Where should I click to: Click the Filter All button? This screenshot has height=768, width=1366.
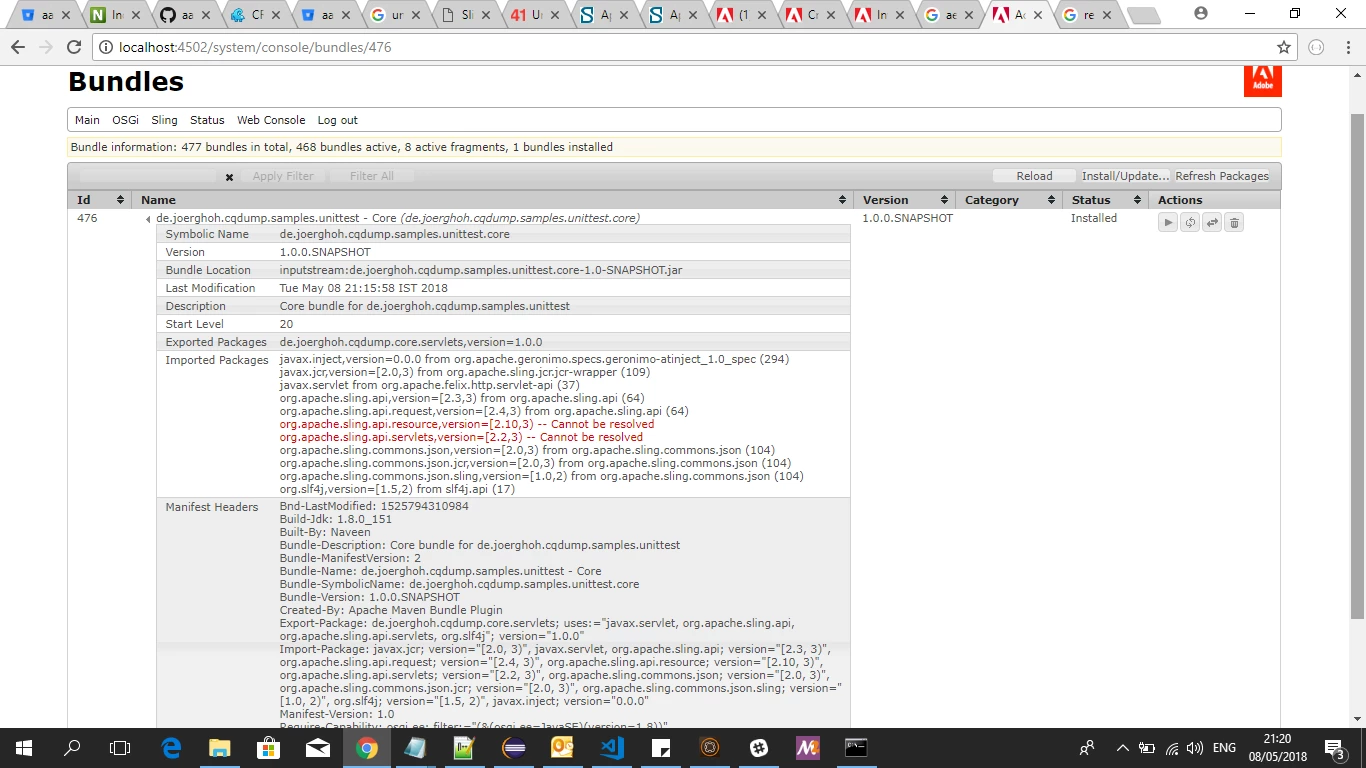372,176
